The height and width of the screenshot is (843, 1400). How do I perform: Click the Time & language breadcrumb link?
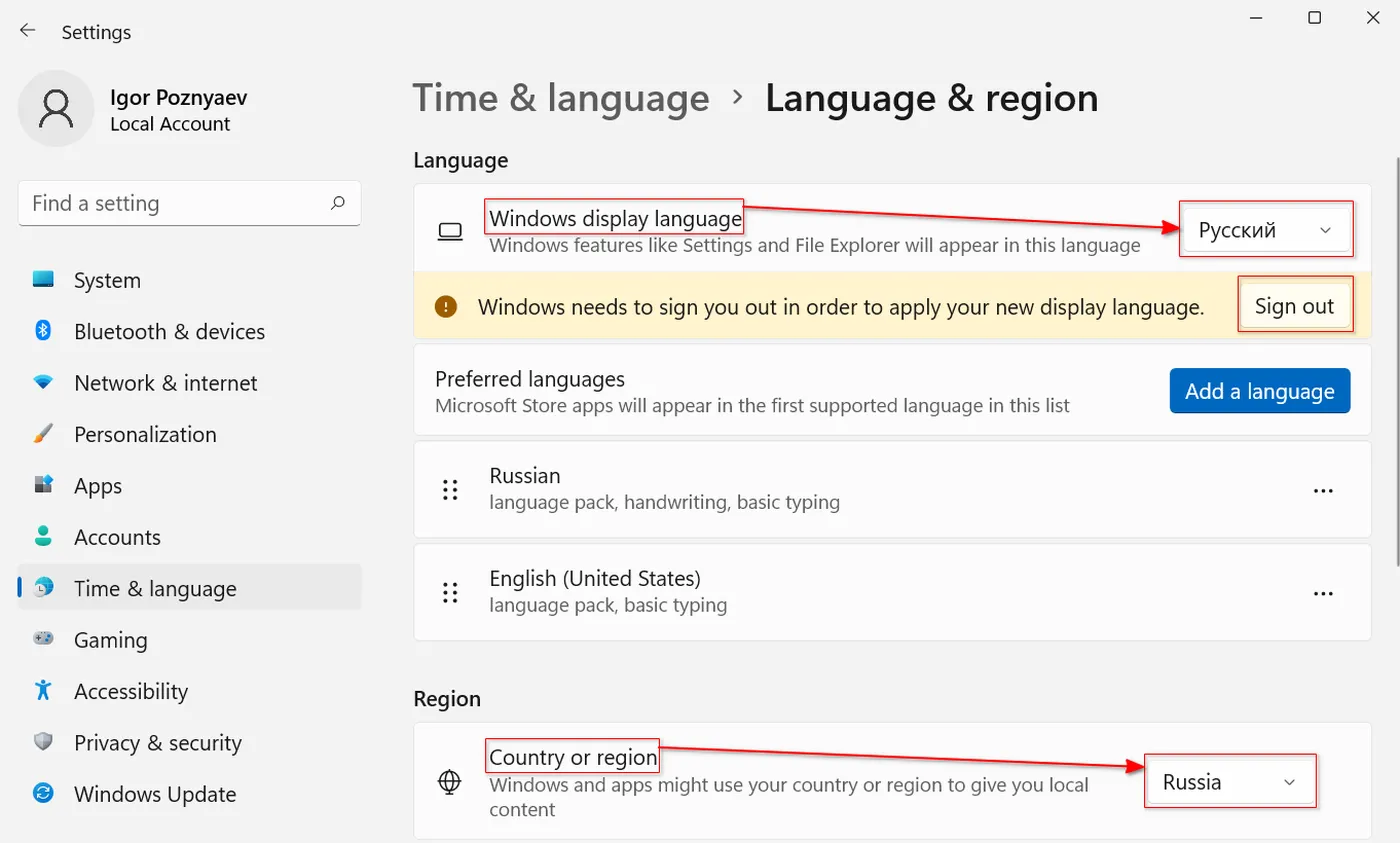coord(561,98)
